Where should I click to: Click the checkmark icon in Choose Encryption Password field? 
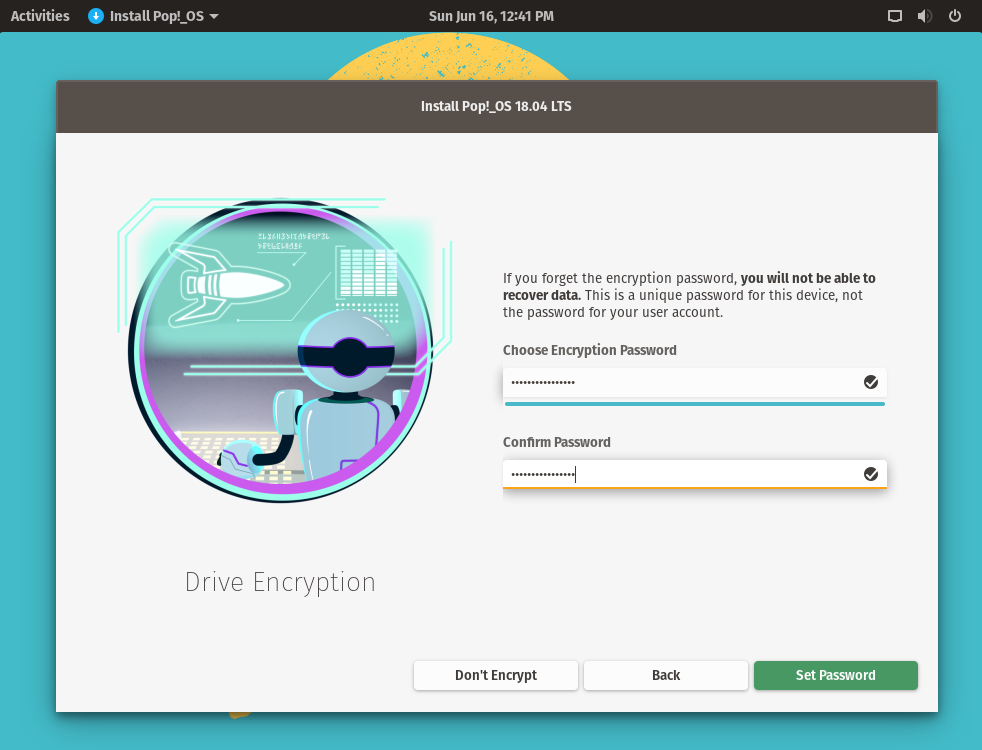(871, 382)
